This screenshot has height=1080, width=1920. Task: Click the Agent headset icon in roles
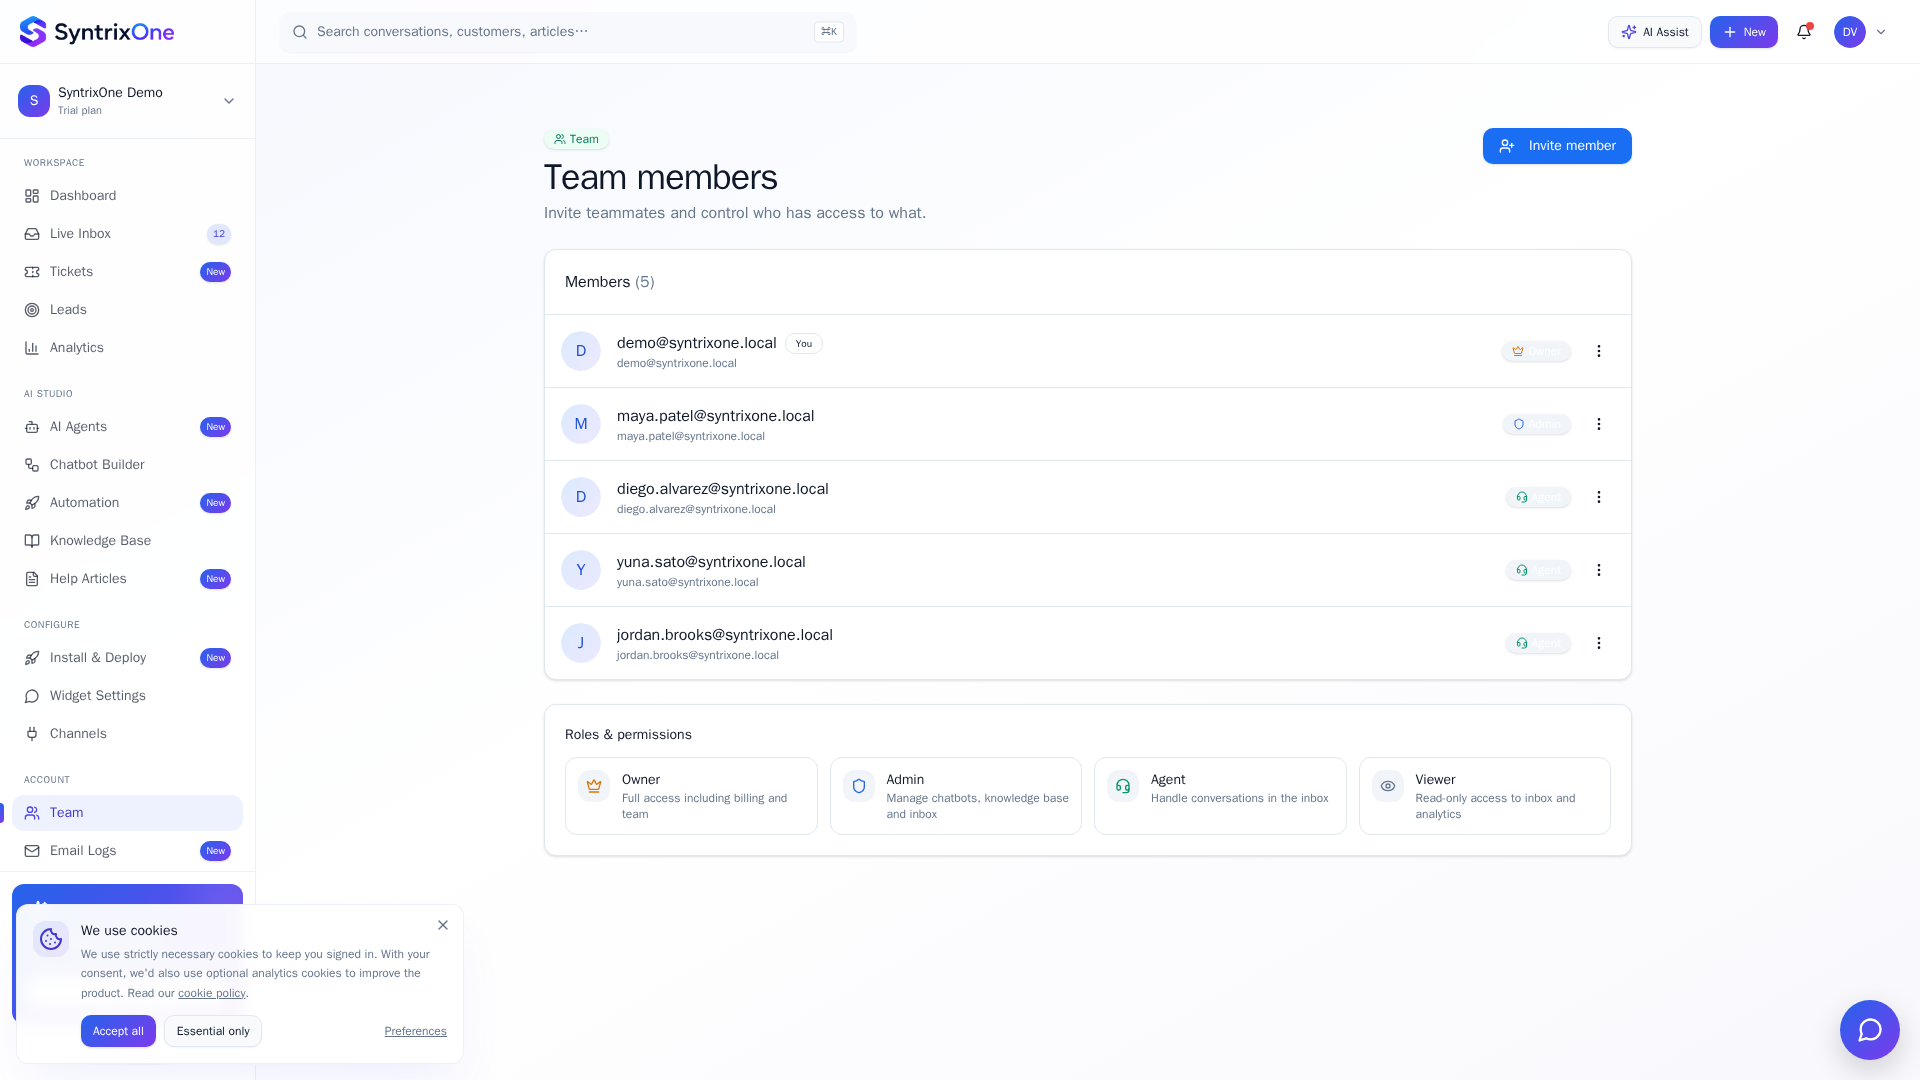point(1123,786)
